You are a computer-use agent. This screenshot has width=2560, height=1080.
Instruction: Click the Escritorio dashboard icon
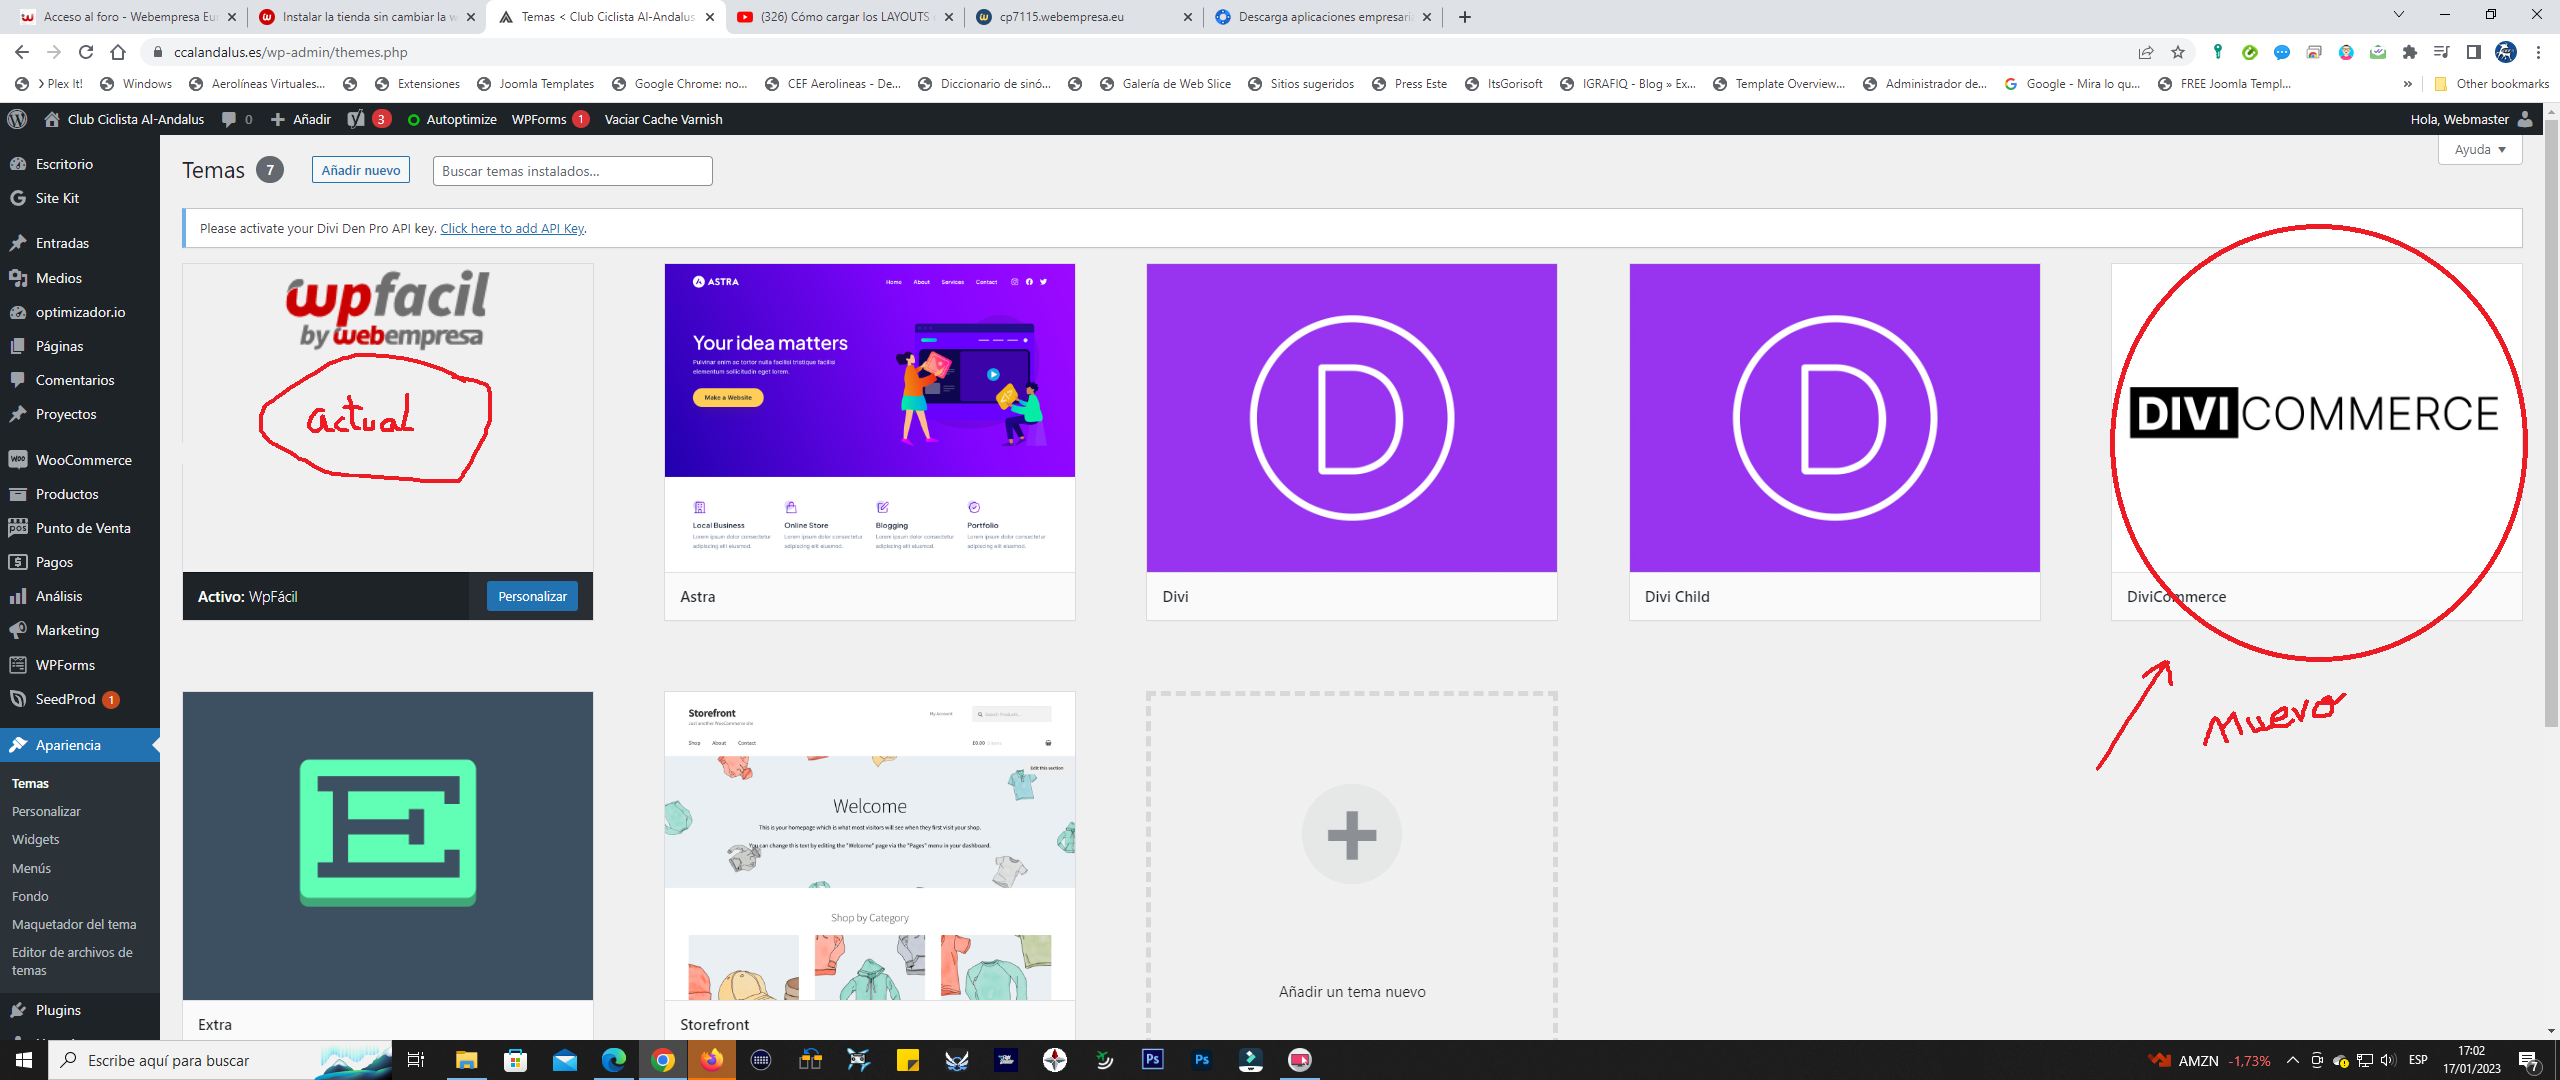(18, 164)
